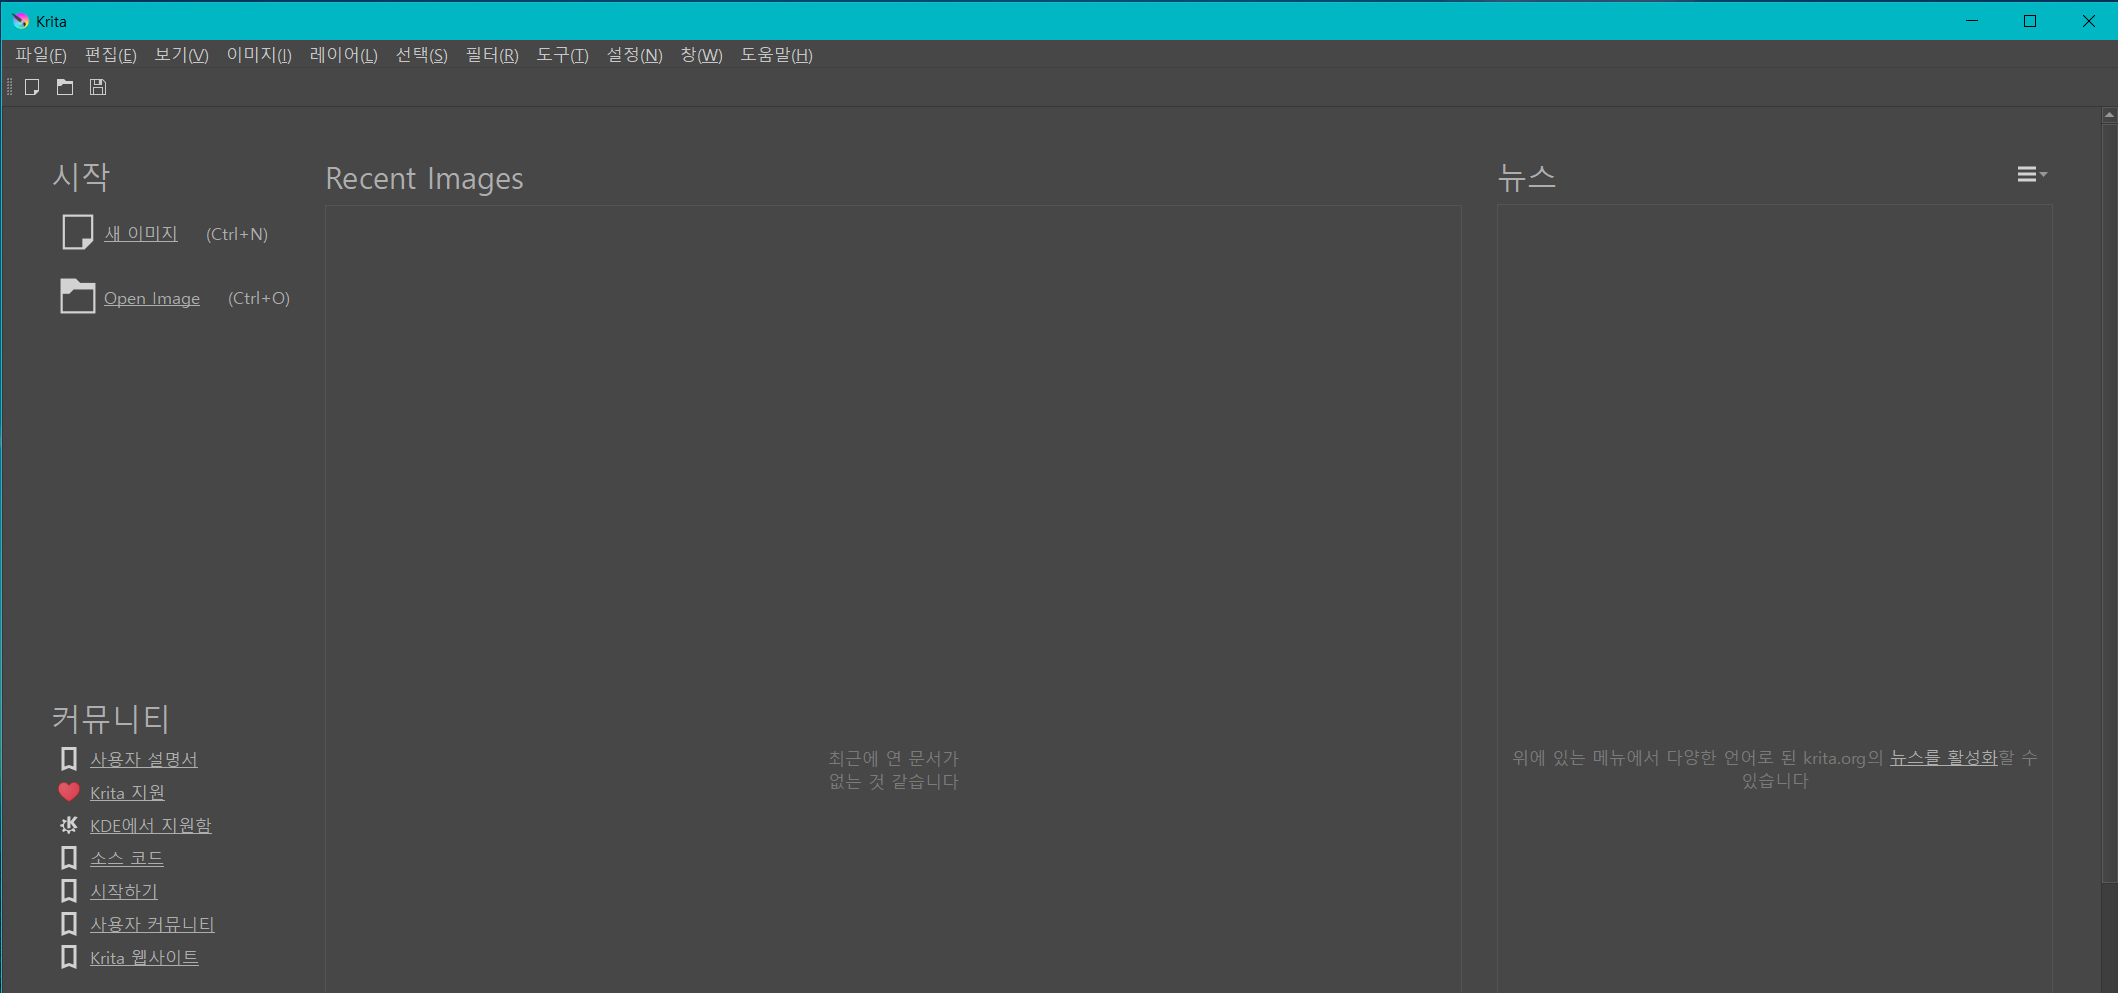Click the 커뮤니티 heading

tap(111, 718)
